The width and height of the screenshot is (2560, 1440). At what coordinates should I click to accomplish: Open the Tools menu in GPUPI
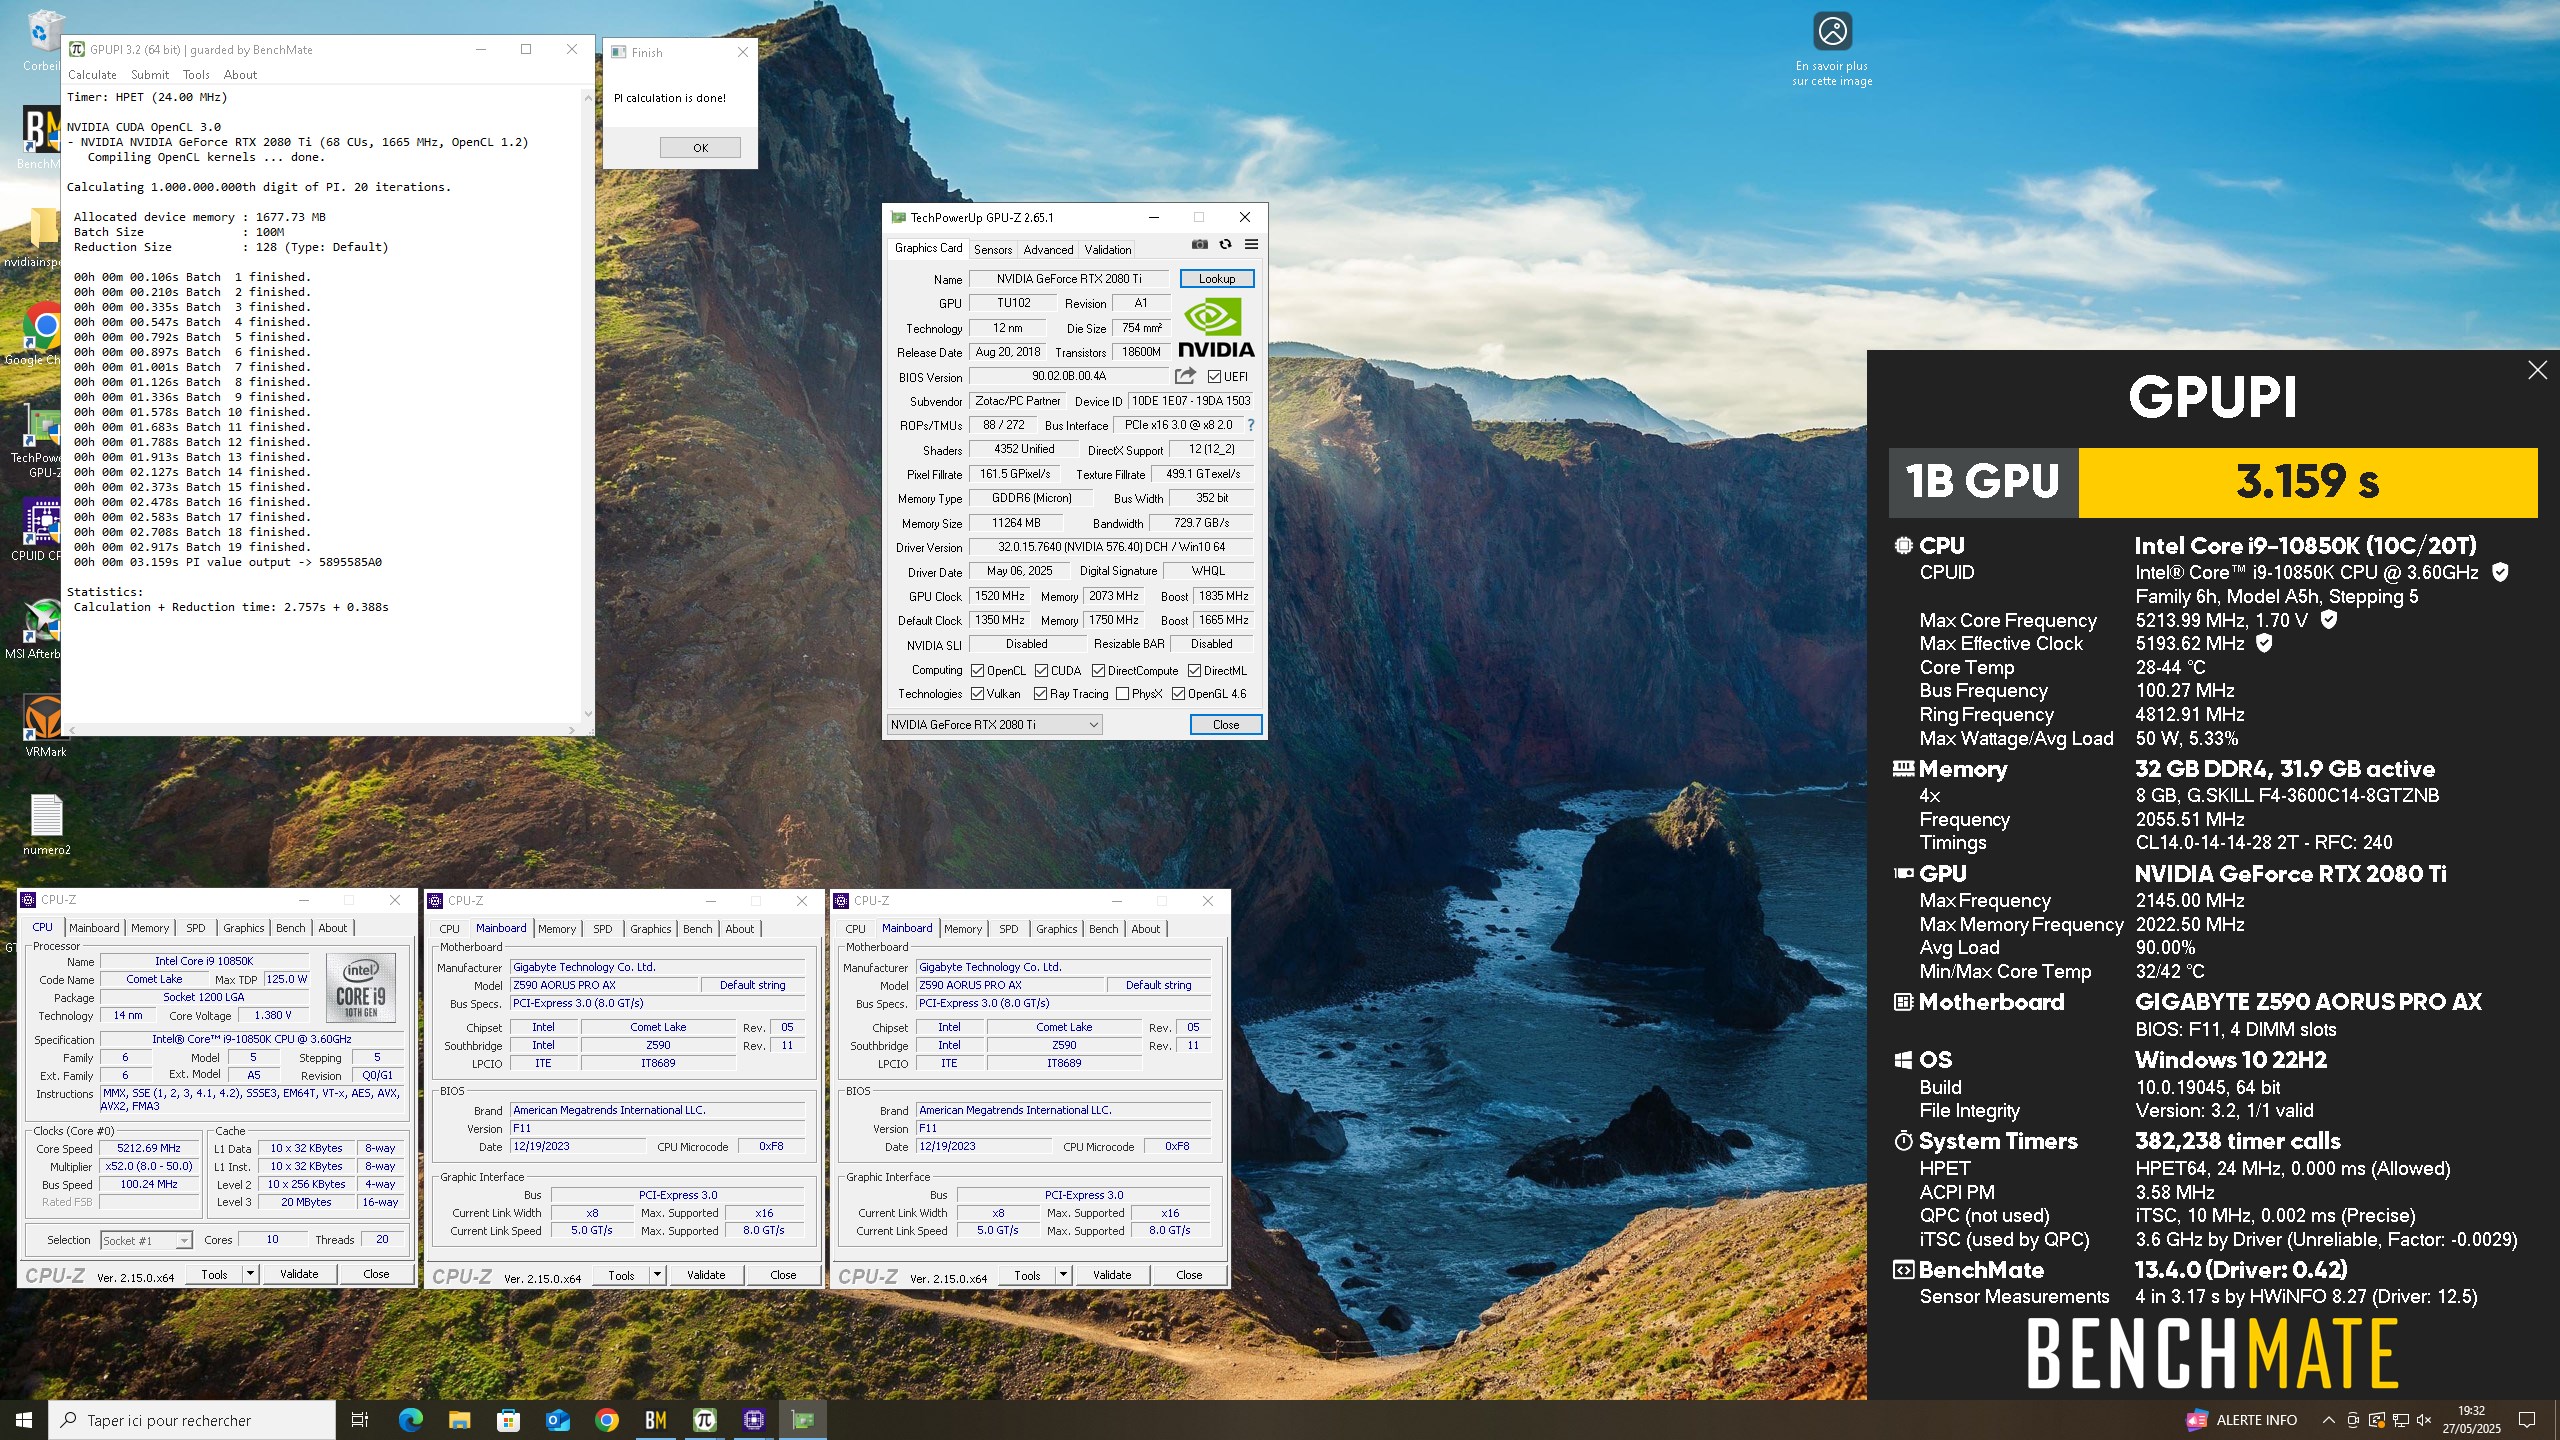coord(196,75)
